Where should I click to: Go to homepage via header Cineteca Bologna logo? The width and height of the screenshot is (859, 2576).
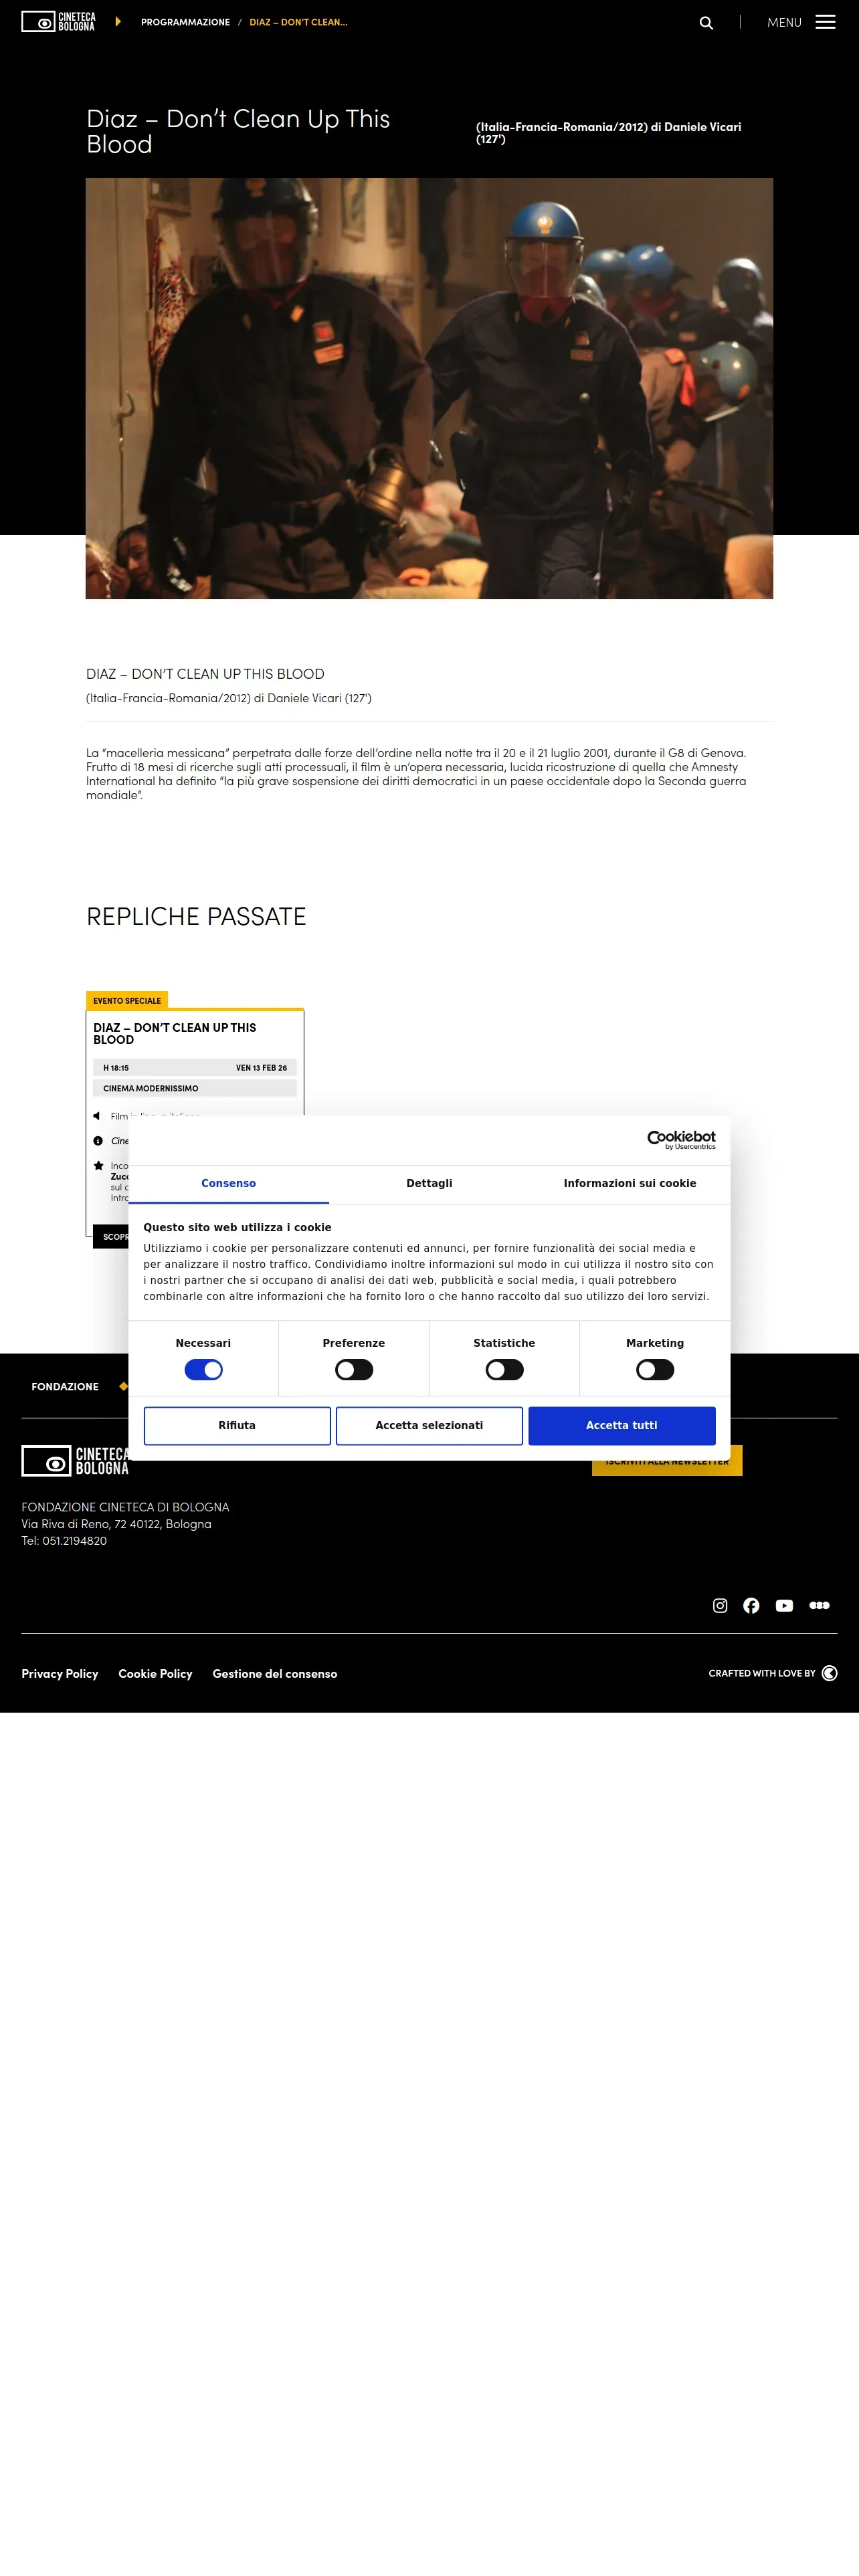pyautogui.click(x=58, y=22)
